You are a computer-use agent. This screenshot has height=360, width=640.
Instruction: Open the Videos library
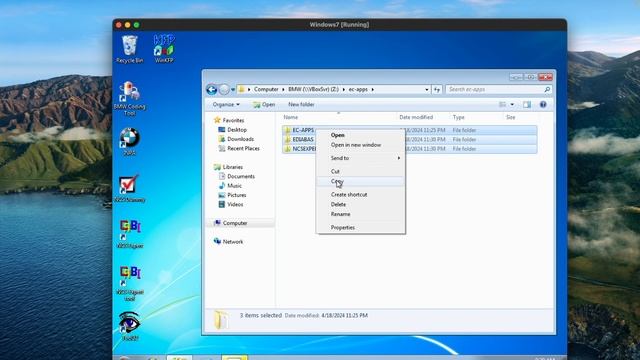tap(231, 204)
